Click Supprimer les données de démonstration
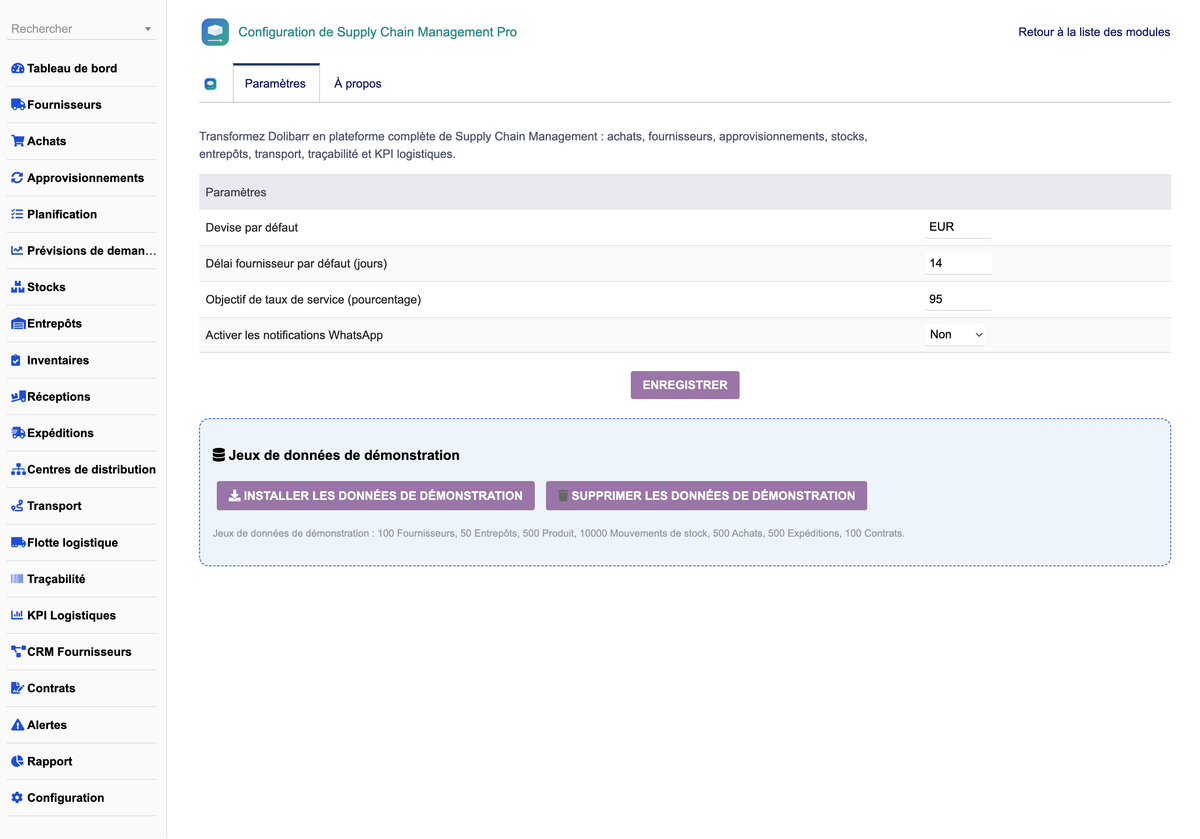Image resolution: width=1200 pixels, height=839 pixels. click(706, 496)
